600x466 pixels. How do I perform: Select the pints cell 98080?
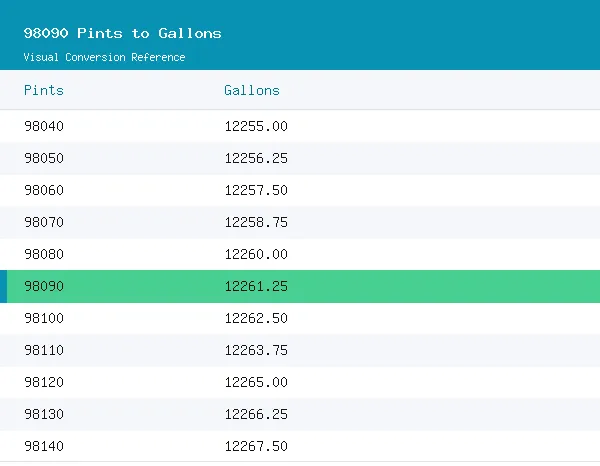pyautogui.click(x=44, y=254)
